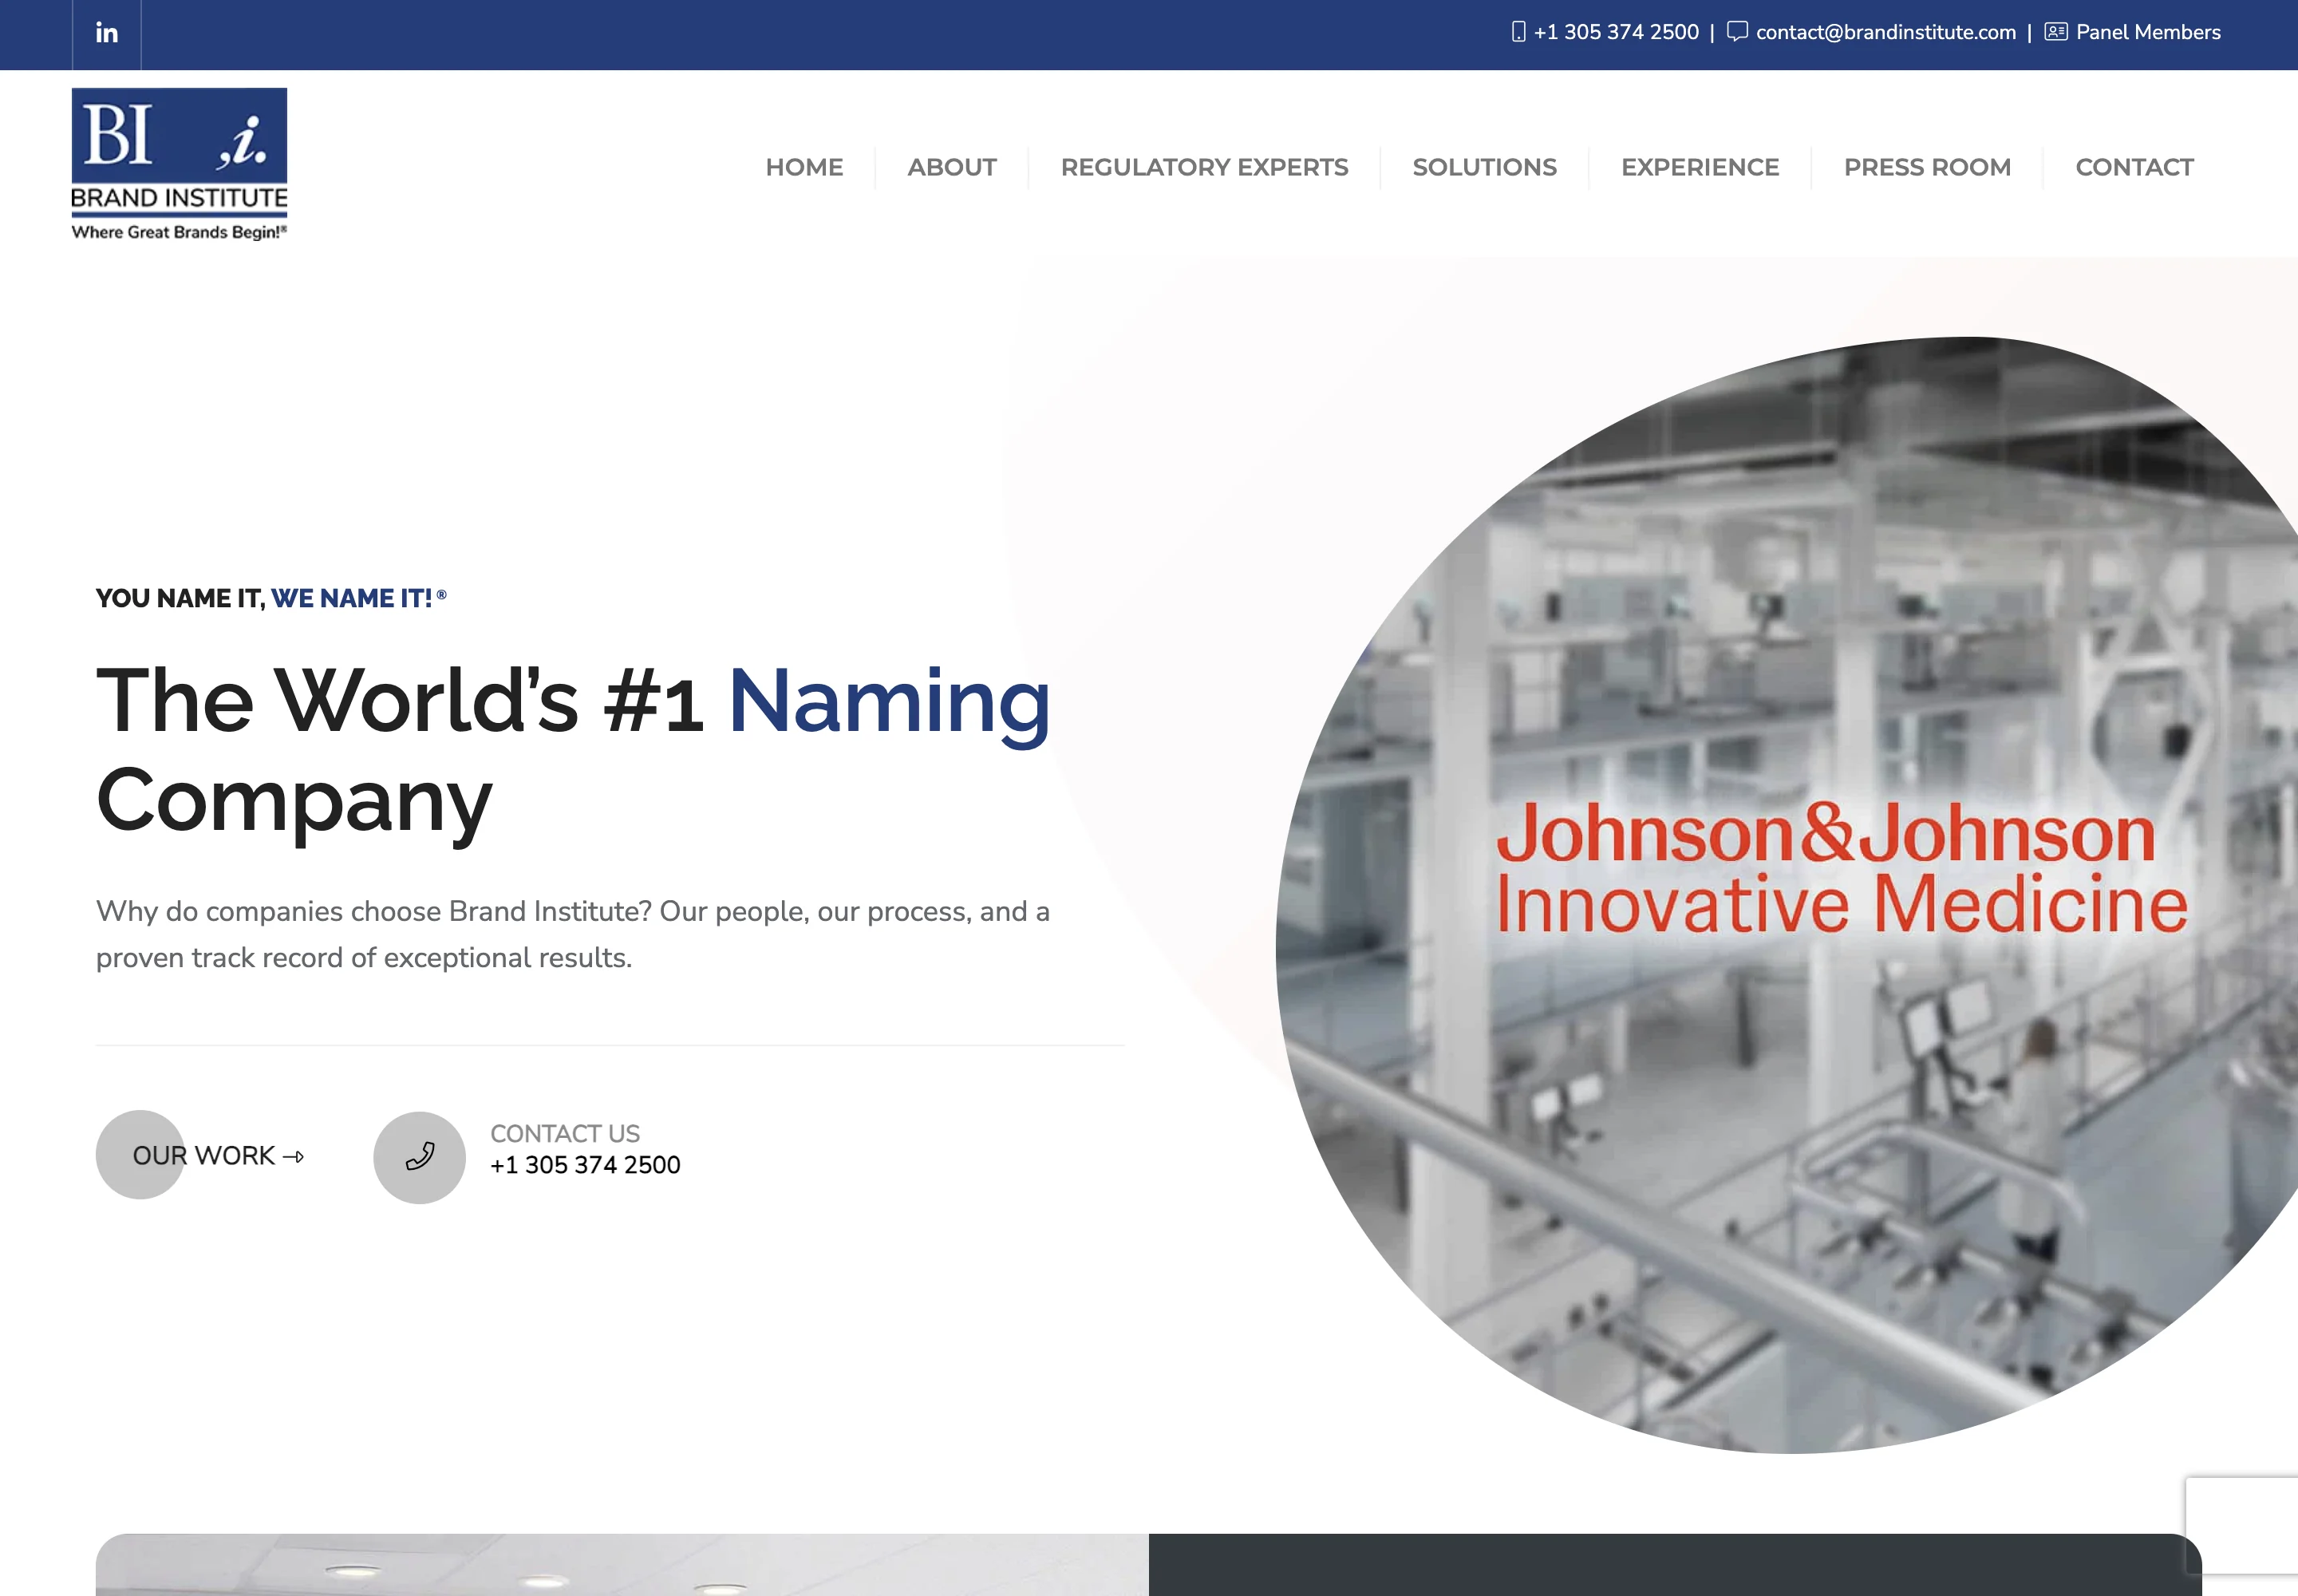
Task: Open the SOLUTIONS menu item
Action: [1484, 167]
